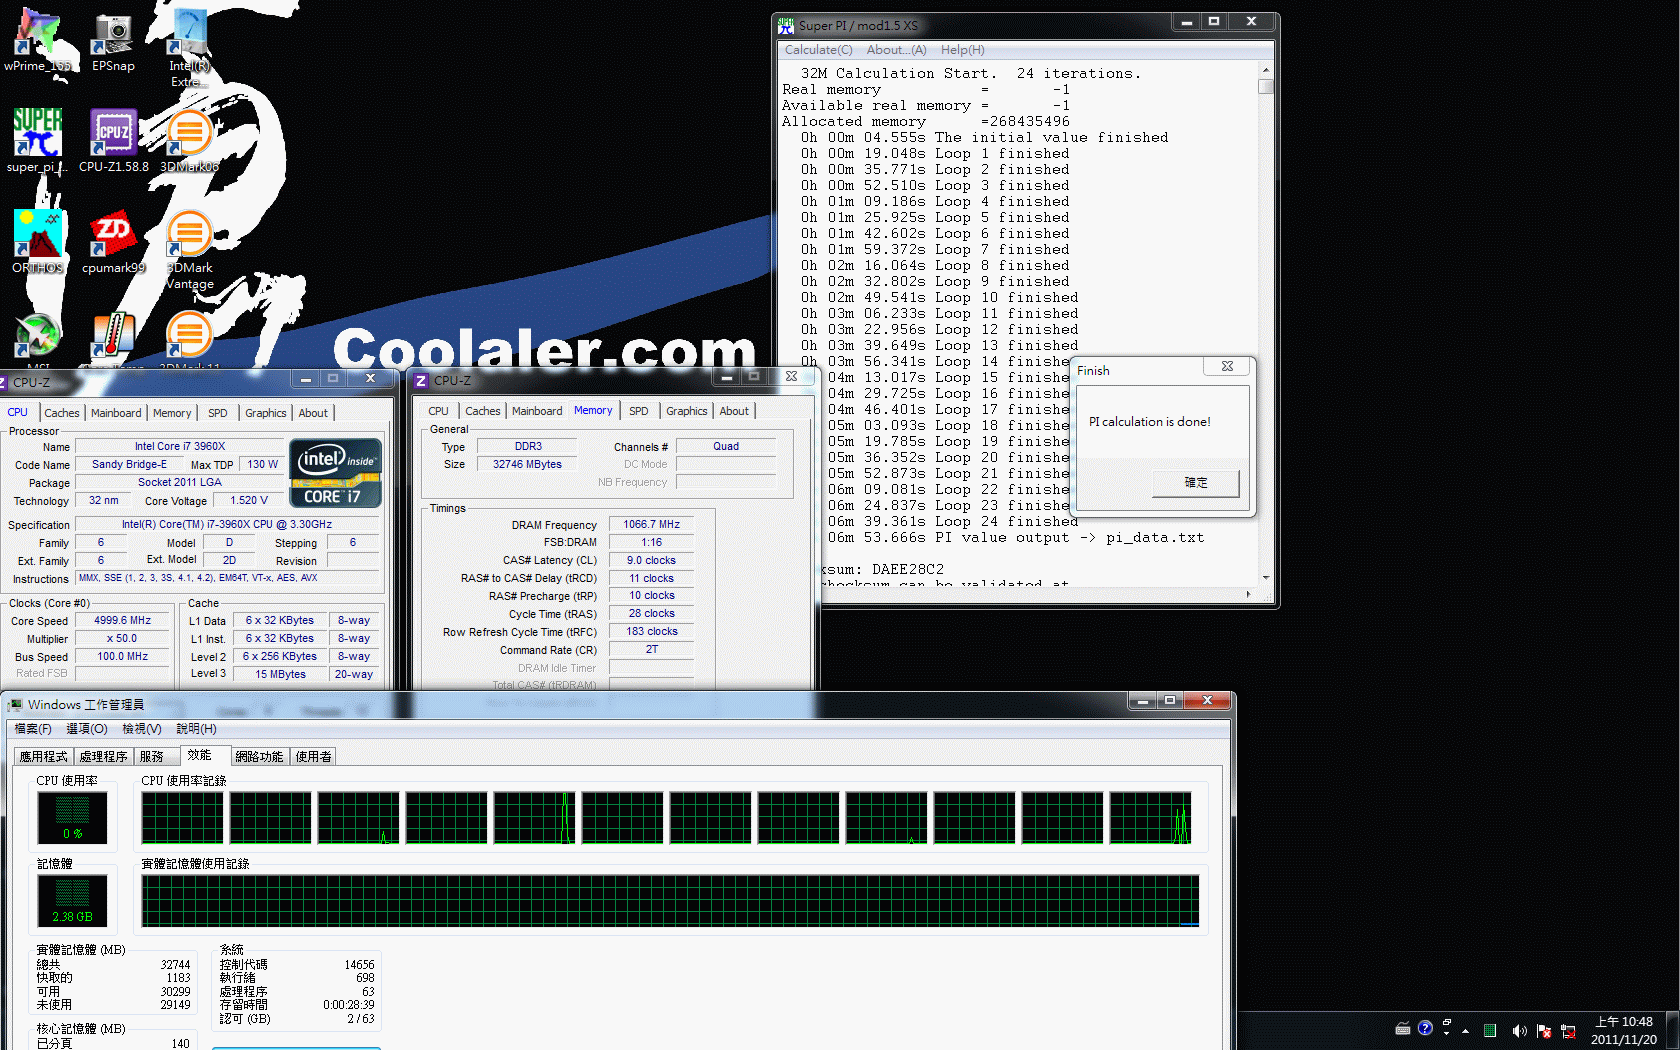Open the language bar options arrow

(1447, 1034)
